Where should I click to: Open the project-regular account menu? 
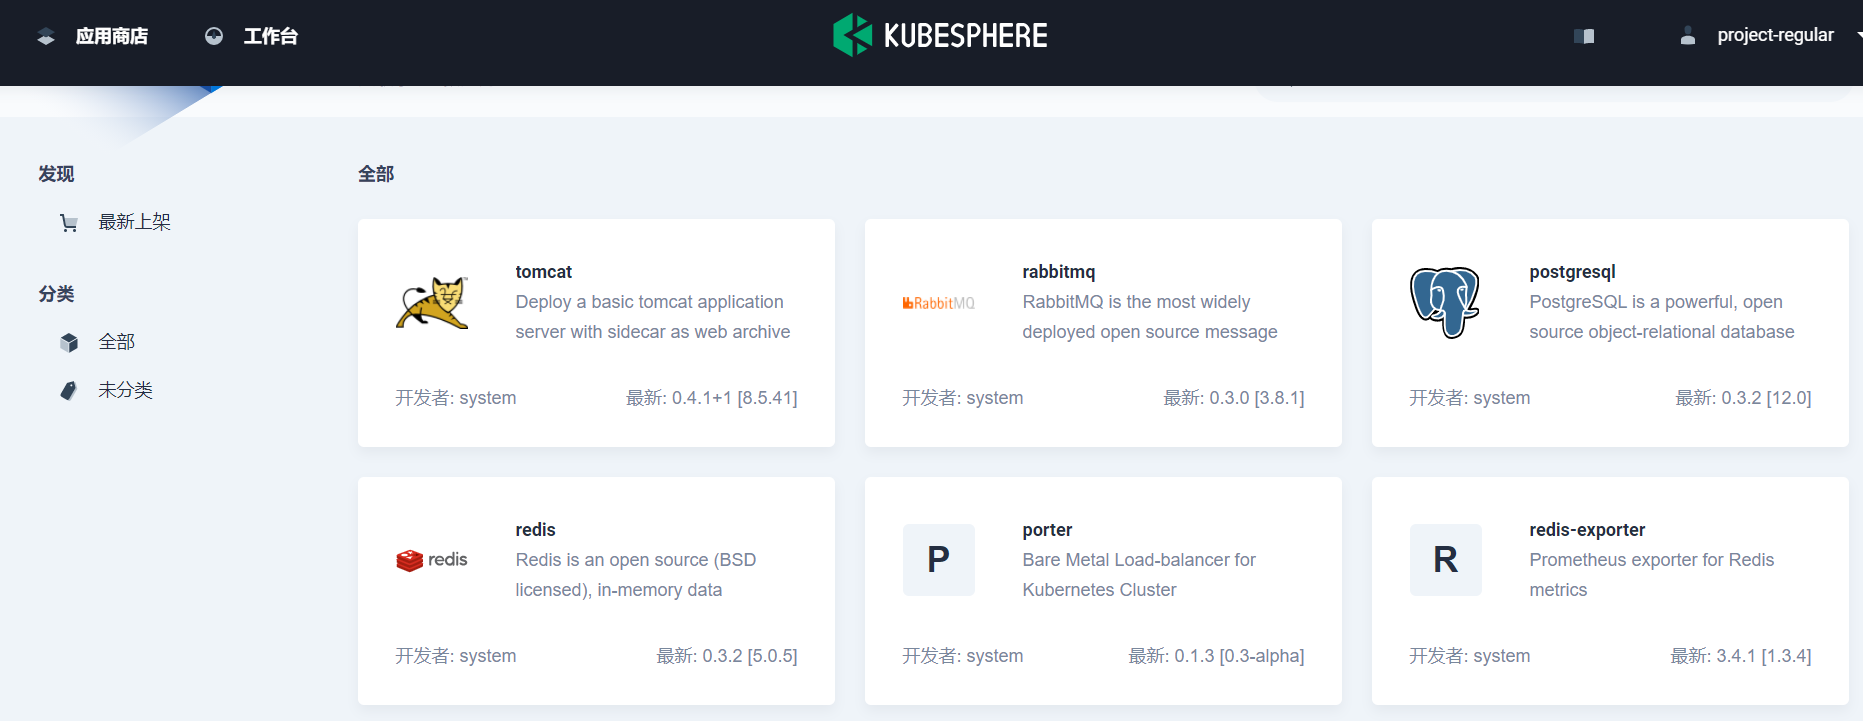pos(1775,35)
